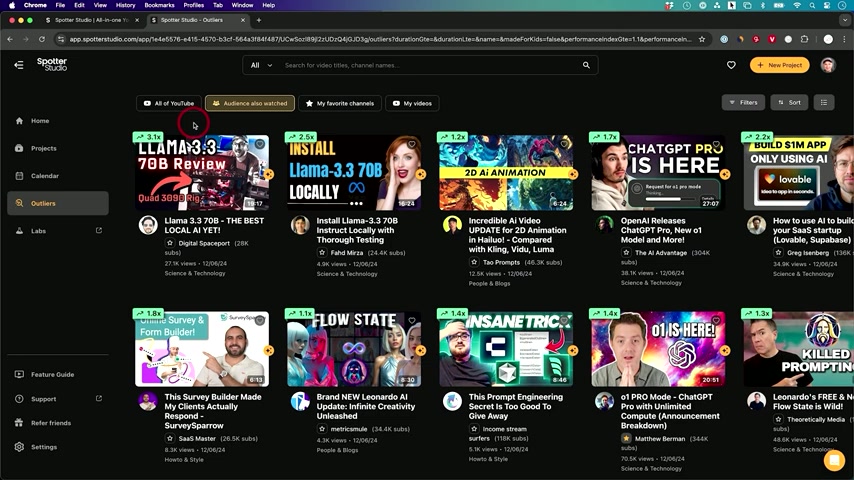Star the Theoretically Media channel
Viewport: 854px width, 480px height.
(778, 420)
